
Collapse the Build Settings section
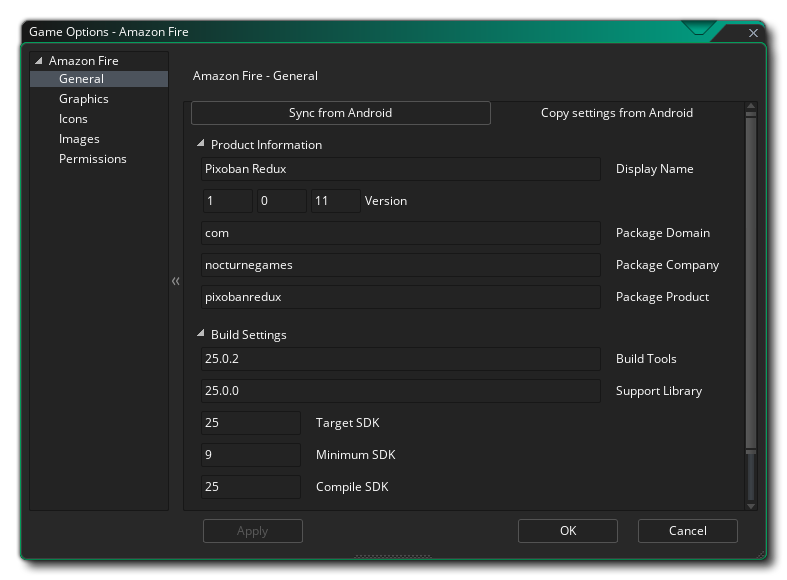pos(200,333)
